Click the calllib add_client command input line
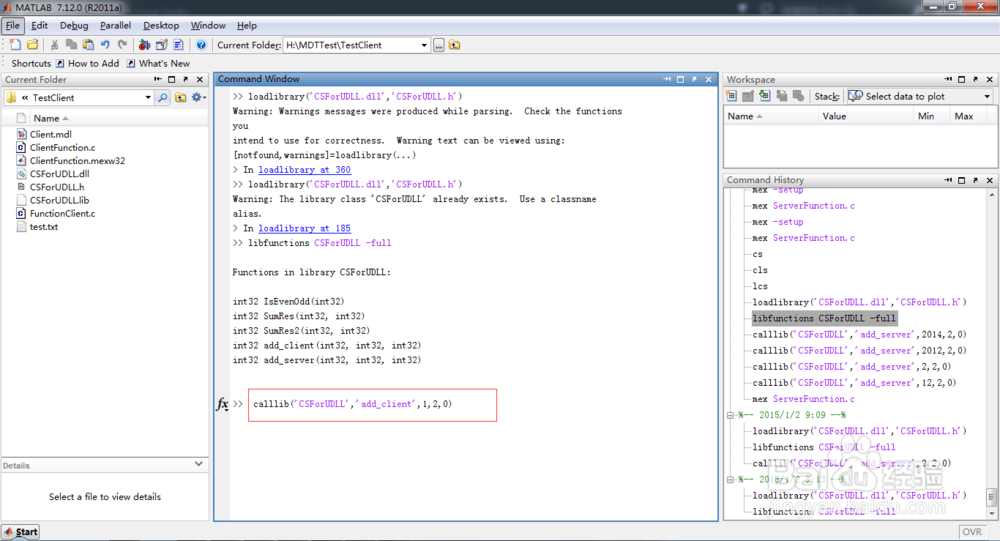This screenshot has height=541, width=1000. (x=372, y=404)
